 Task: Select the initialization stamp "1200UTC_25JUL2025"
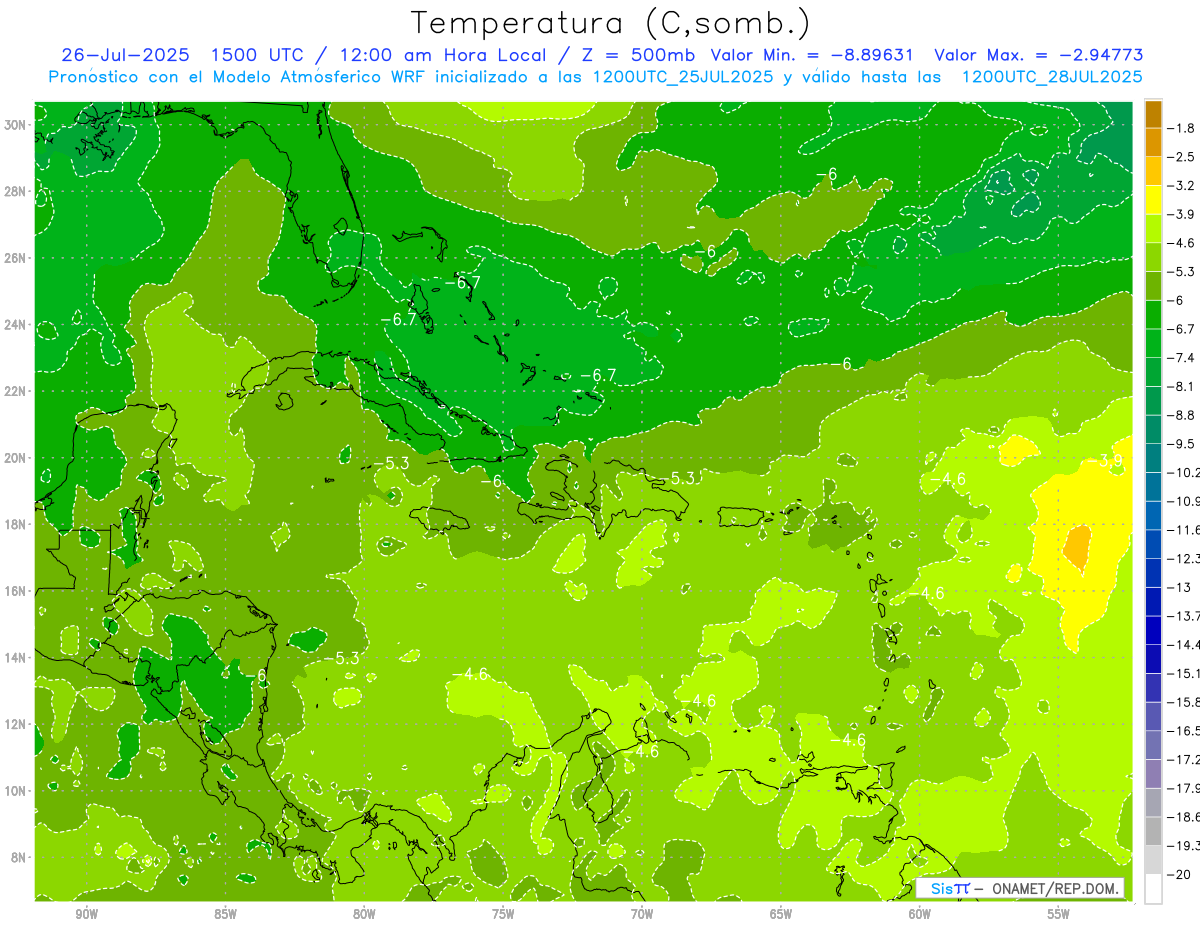(x=682, y=77)
